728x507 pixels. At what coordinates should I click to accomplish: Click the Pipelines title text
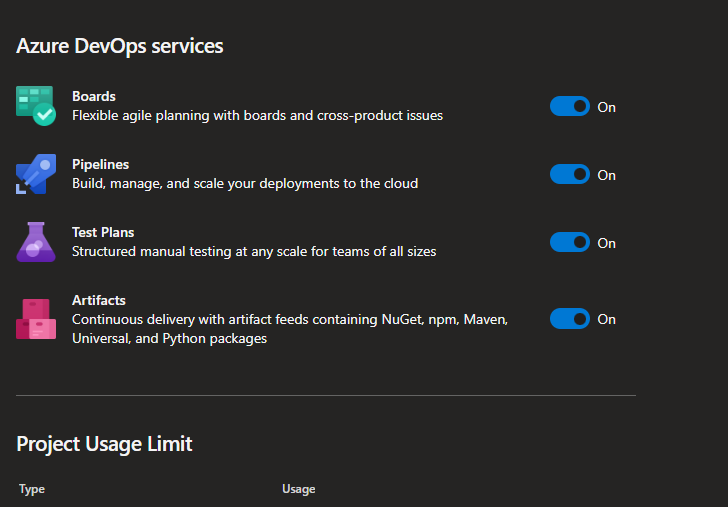pyautogui.click(x=100, y=164)
